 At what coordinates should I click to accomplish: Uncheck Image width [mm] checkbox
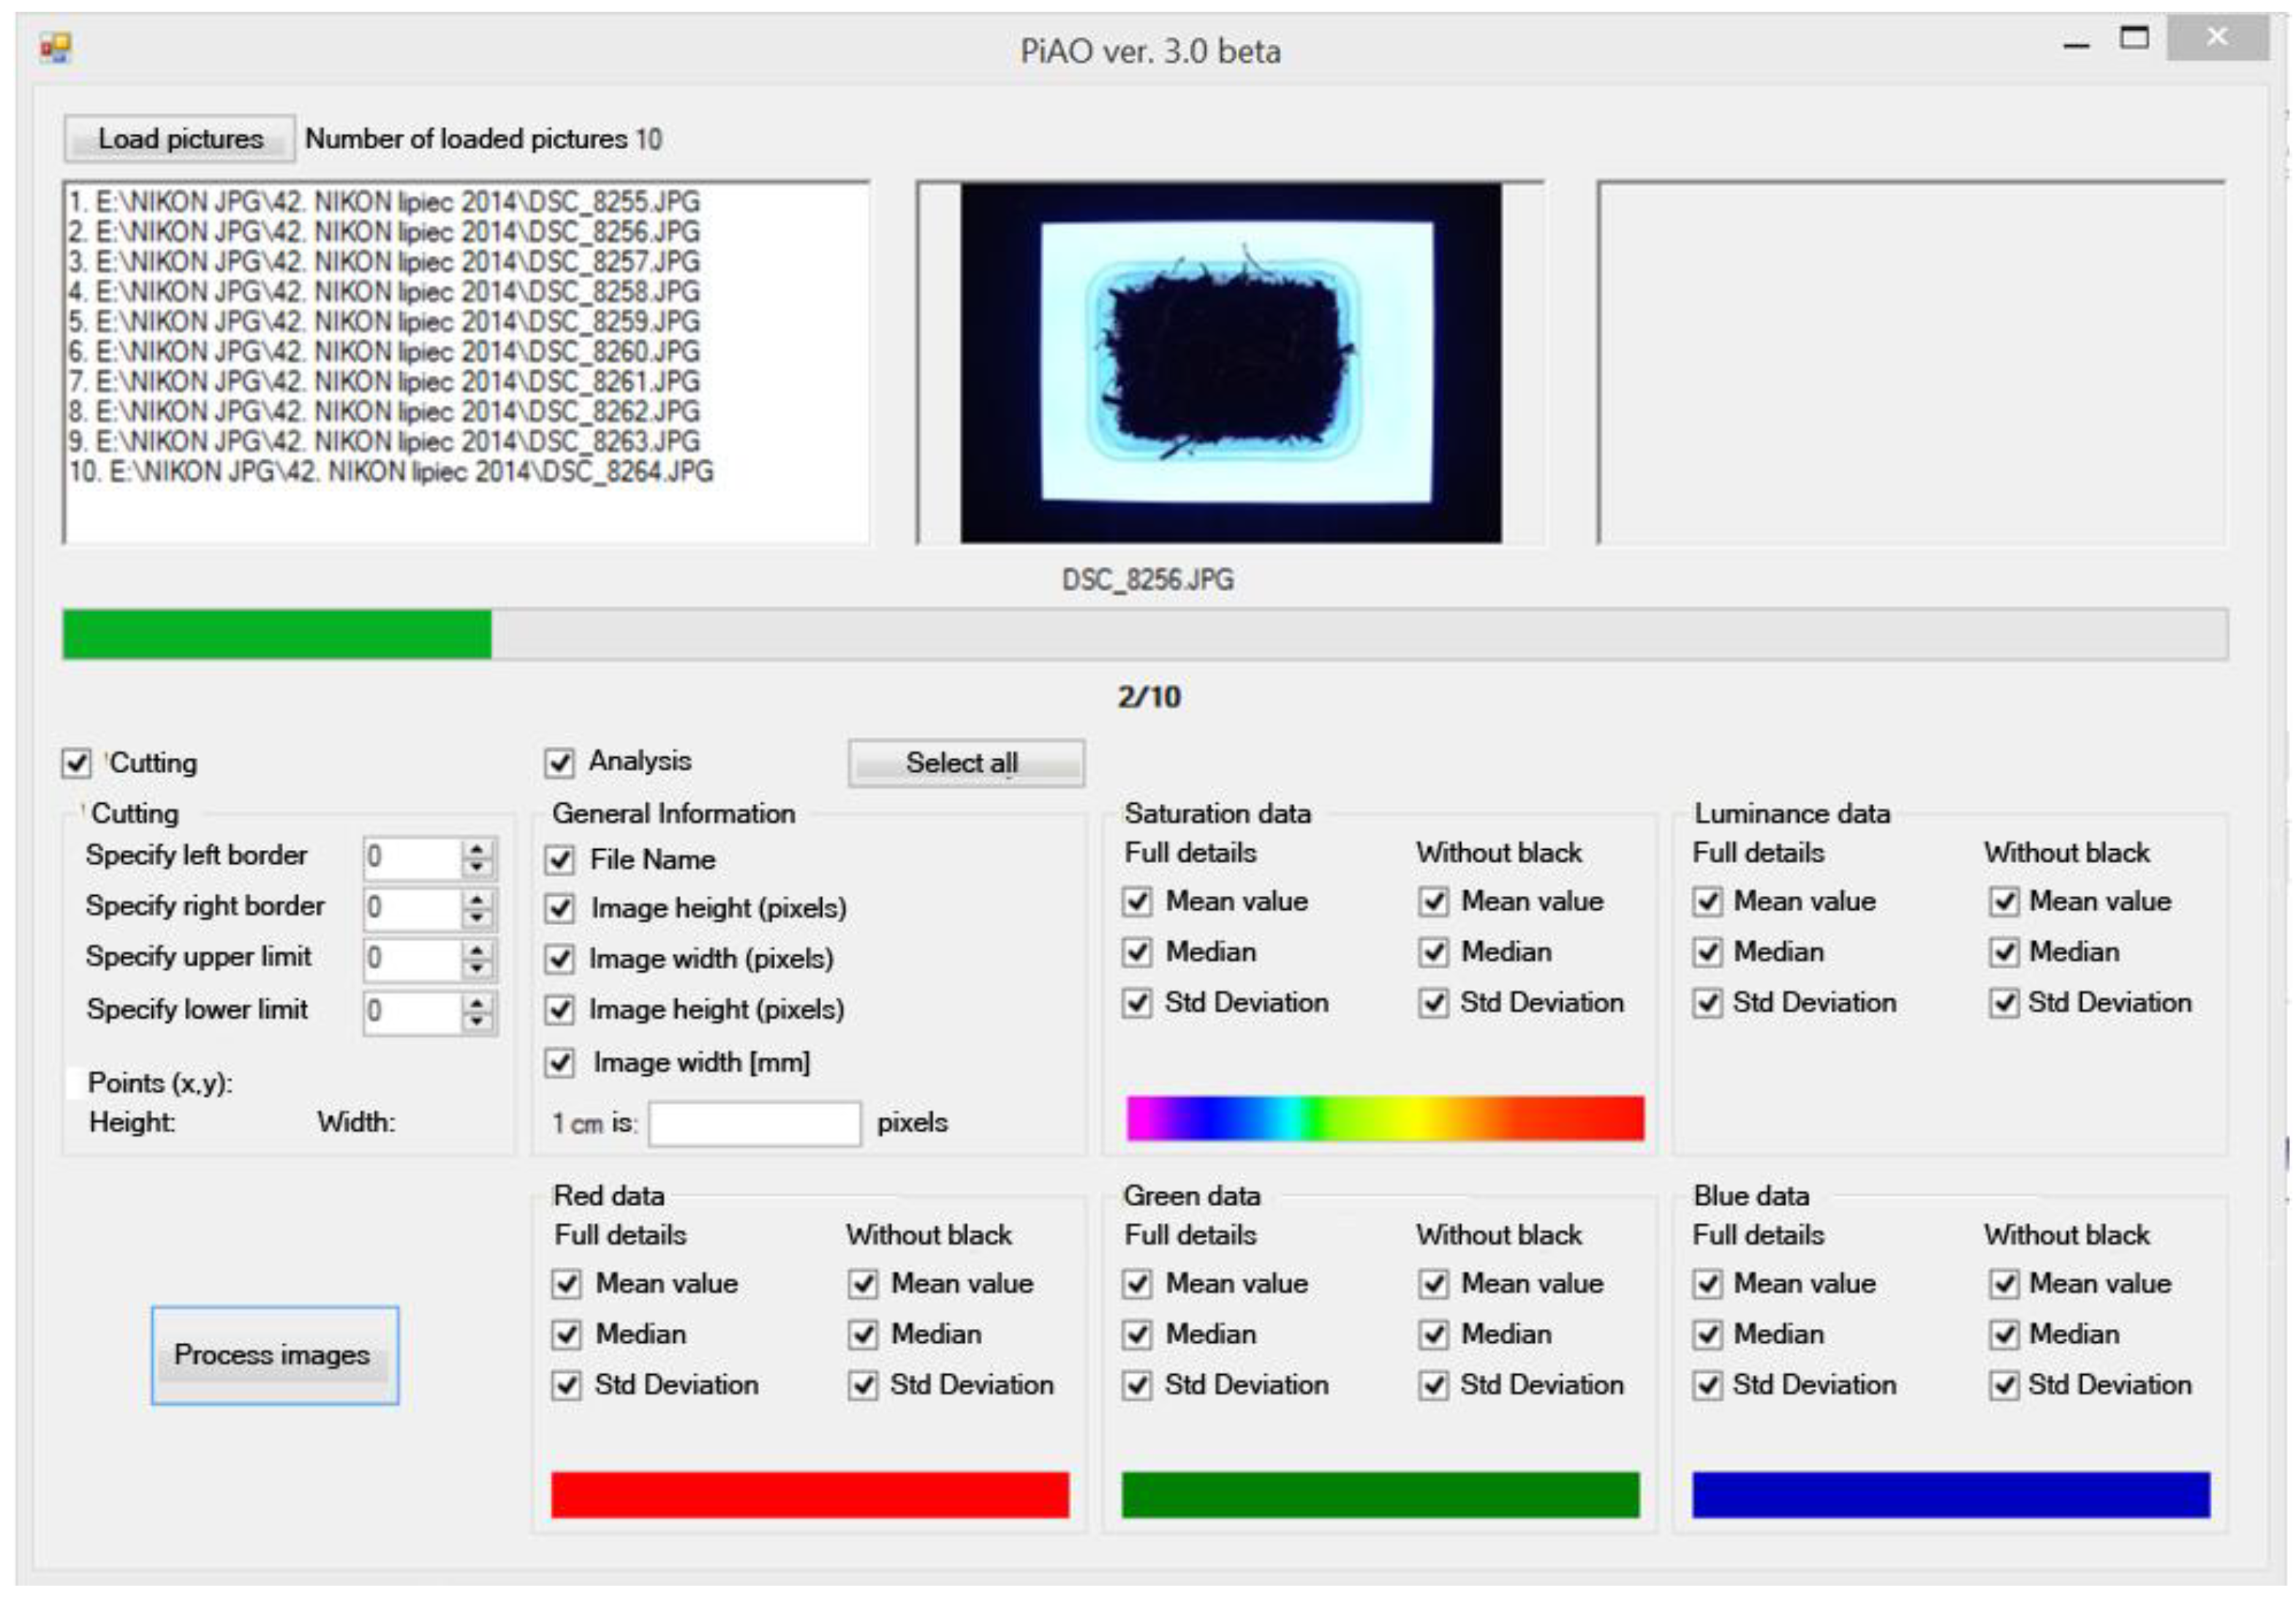[x=560, y=1063]
